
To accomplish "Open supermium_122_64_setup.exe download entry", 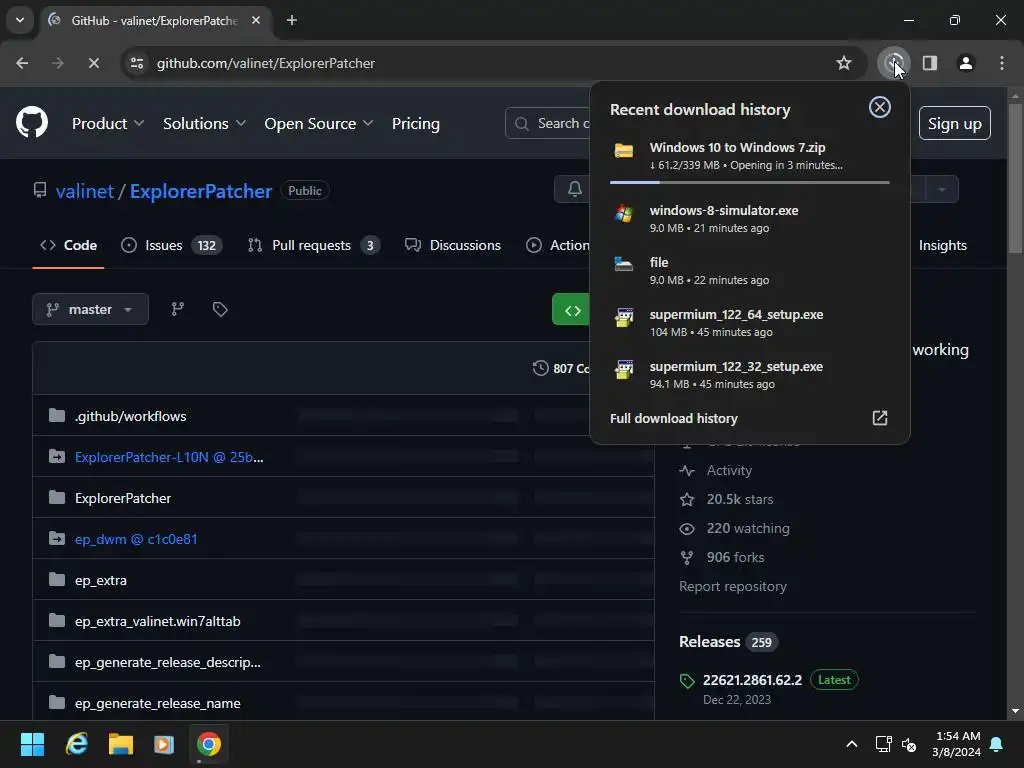I will coord(750,323).
